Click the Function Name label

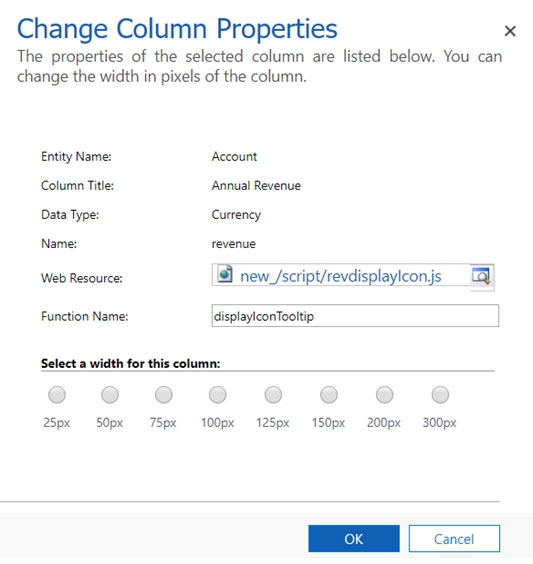pyautogui.click(x=85, y=316)
